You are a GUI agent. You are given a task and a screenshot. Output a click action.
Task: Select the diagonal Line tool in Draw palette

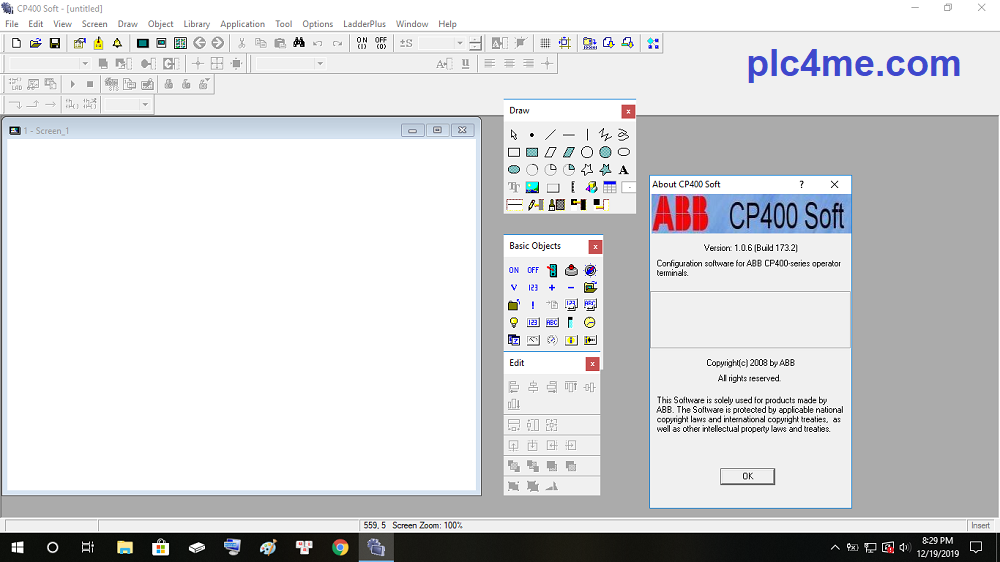[x=550, y=135]
